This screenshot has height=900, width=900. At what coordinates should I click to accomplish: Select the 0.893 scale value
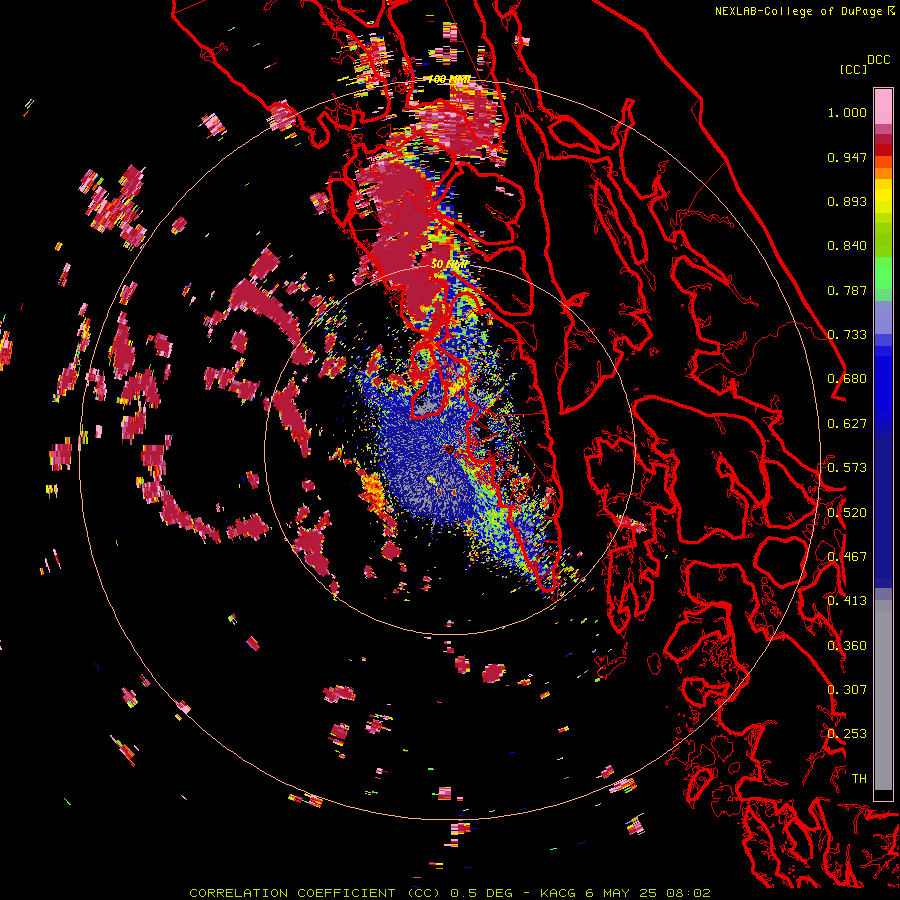(x=847, y=201)
